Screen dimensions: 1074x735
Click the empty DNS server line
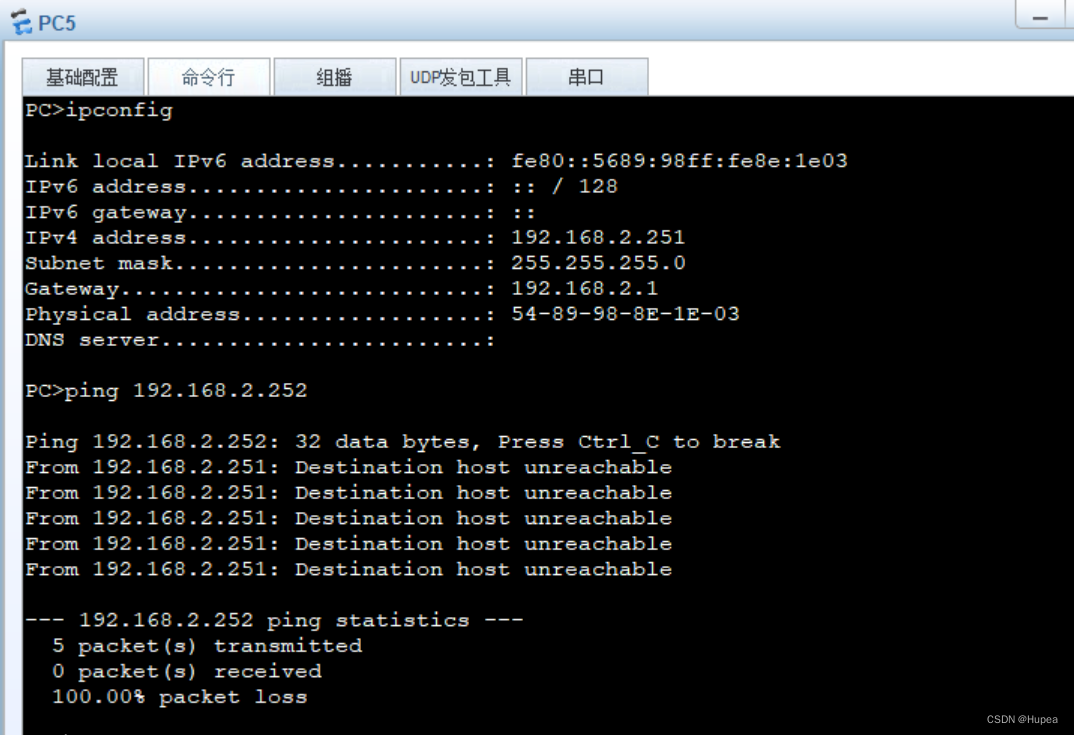pos(260,340)
